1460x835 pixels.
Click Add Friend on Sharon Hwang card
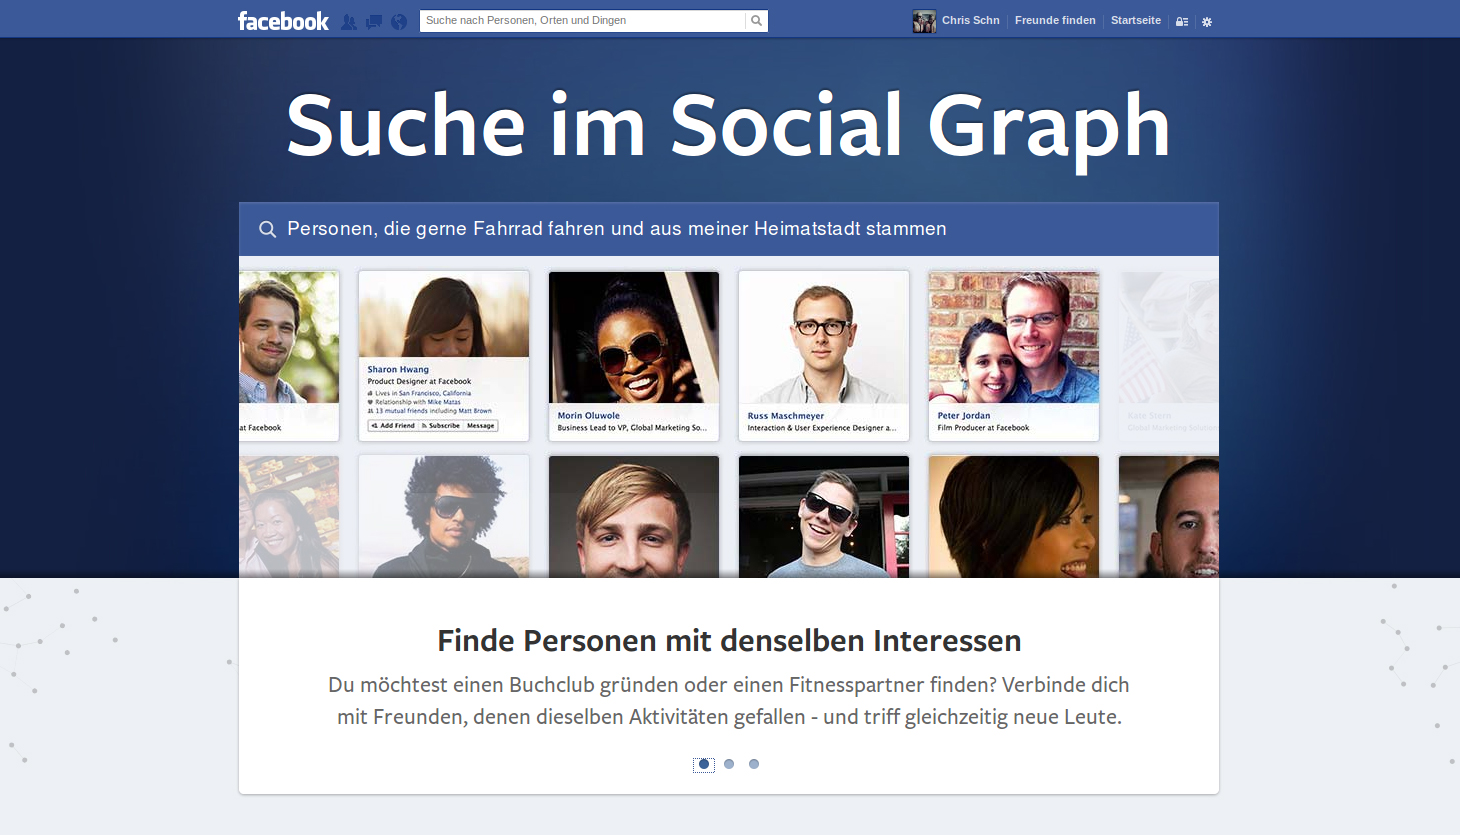coord(393,426)
